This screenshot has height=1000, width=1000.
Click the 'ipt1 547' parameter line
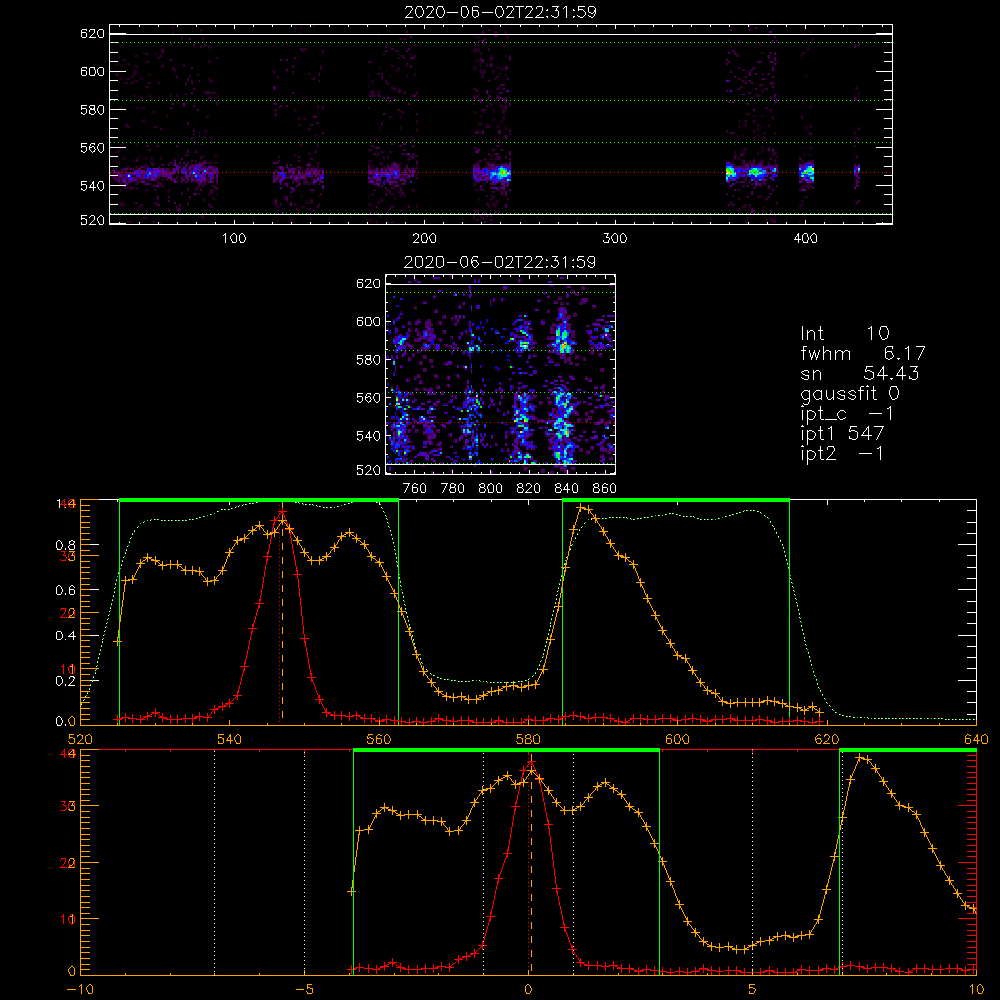coord(842,434)
